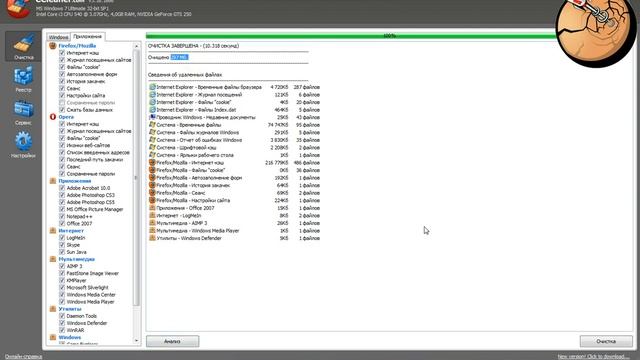This screenshot has width=640, height=360.
Task: Click the Очистка run cleaner button
Action: pos(606,341)
